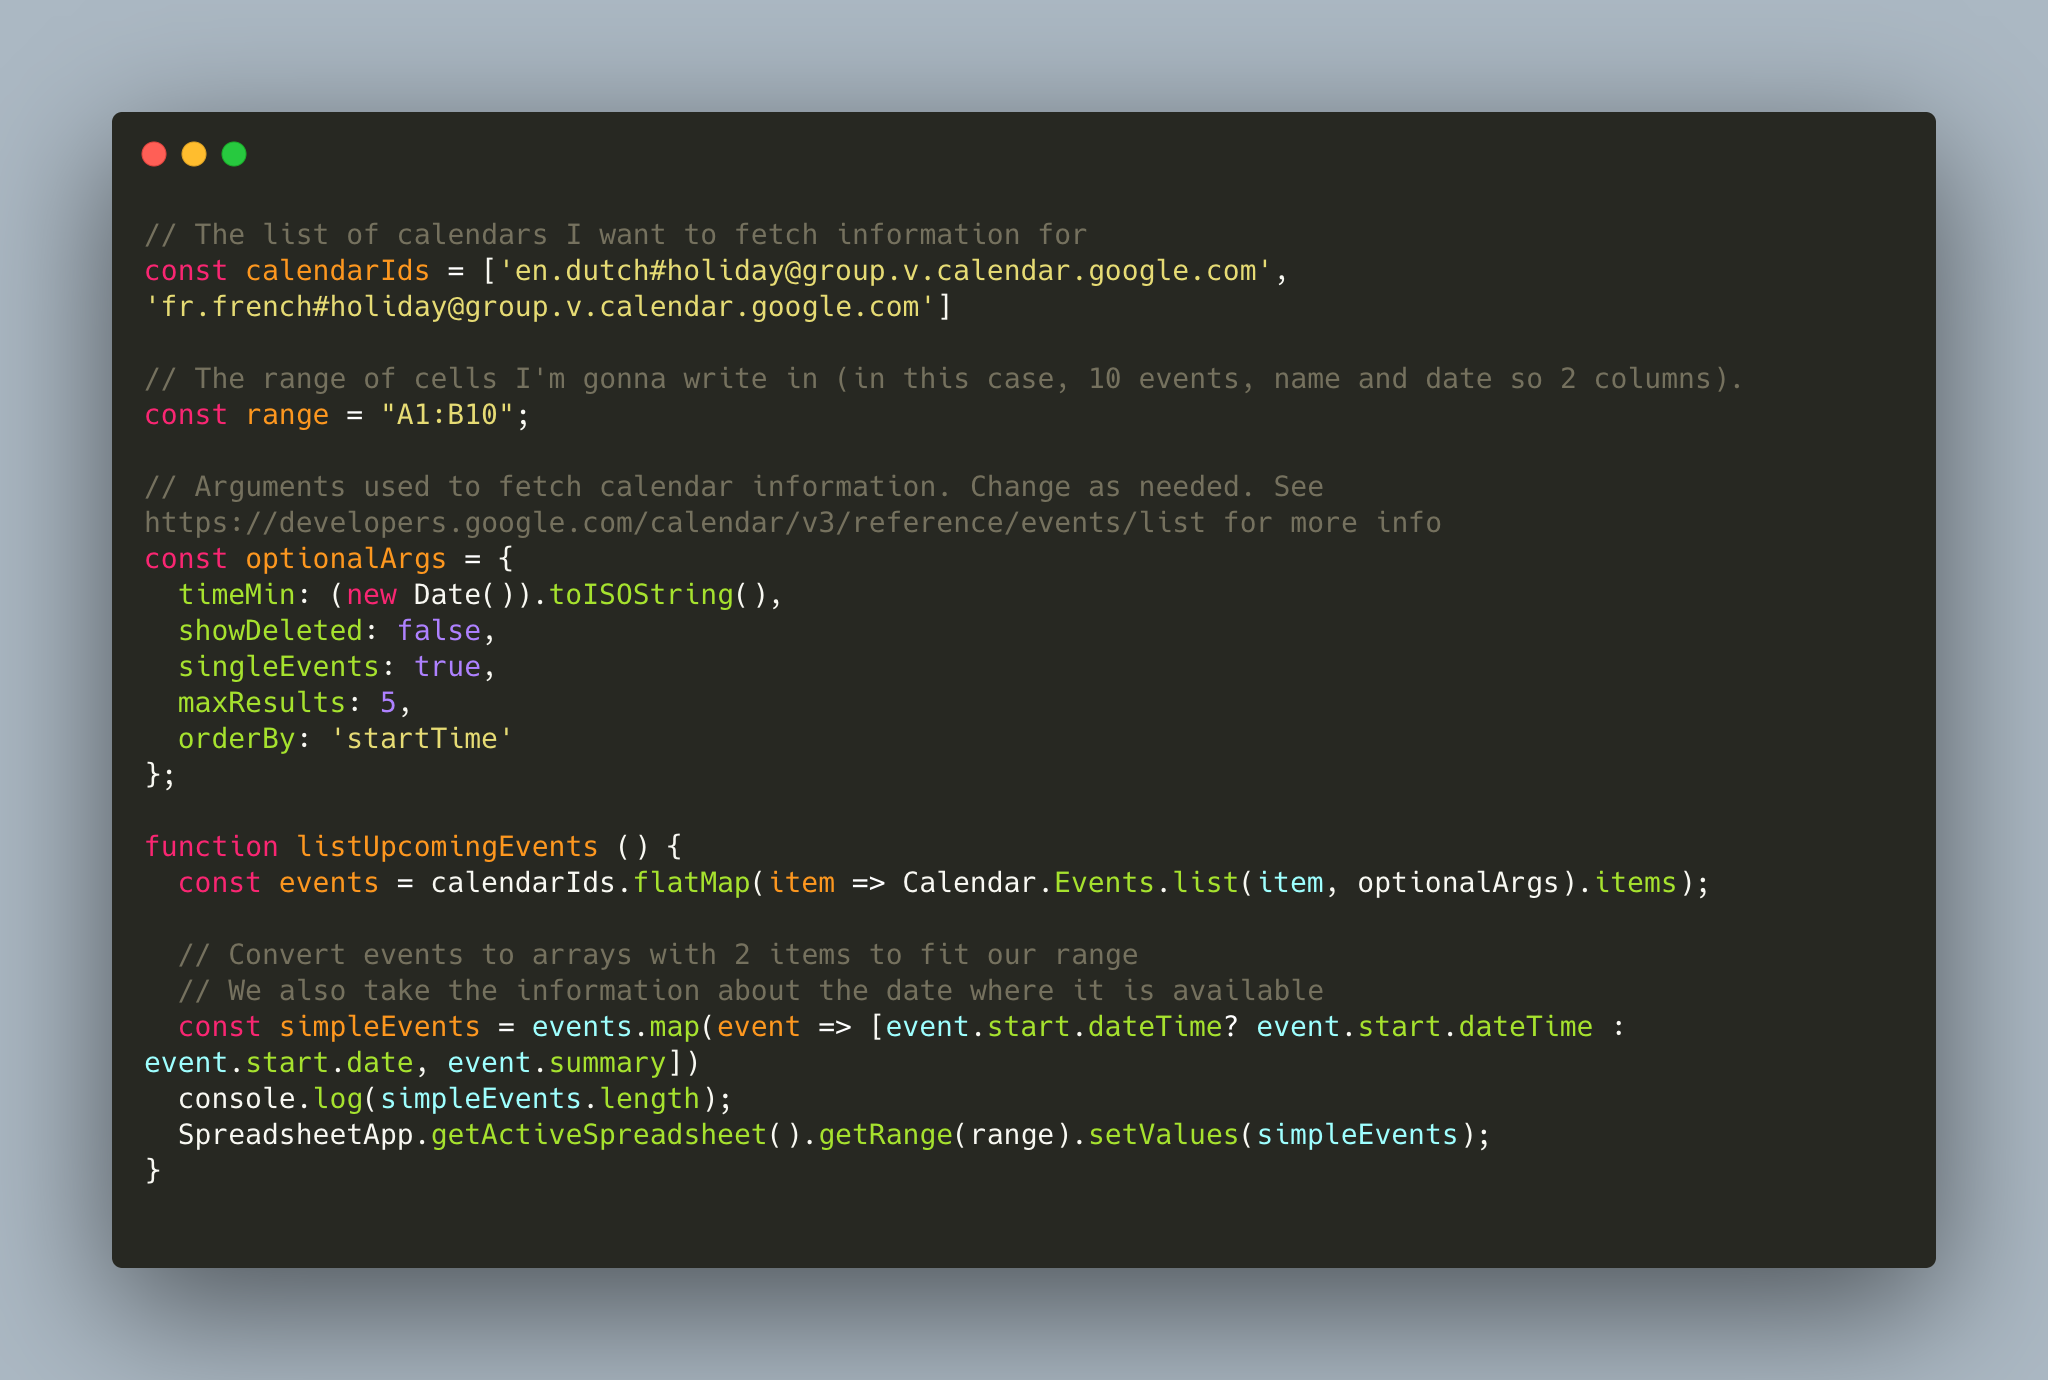
Task: Click the red close window dot
Action: (154, 154)
